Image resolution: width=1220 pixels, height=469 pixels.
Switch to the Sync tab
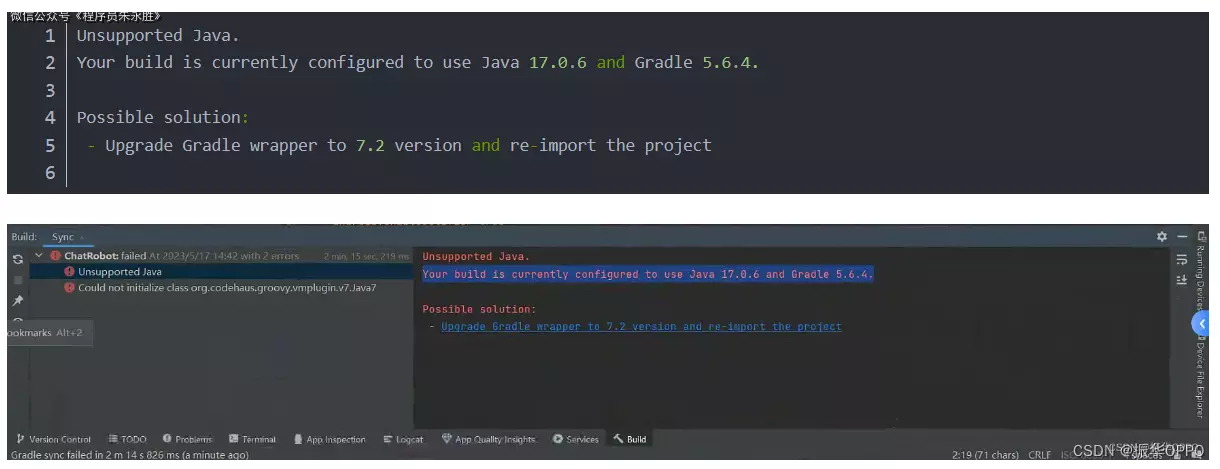pyautogui.click(x=63, y=238)
